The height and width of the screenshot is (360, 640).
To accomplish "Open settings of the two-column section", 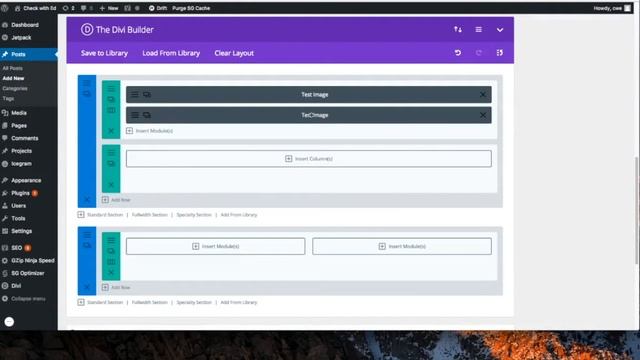I will click(x=87, y=235).
